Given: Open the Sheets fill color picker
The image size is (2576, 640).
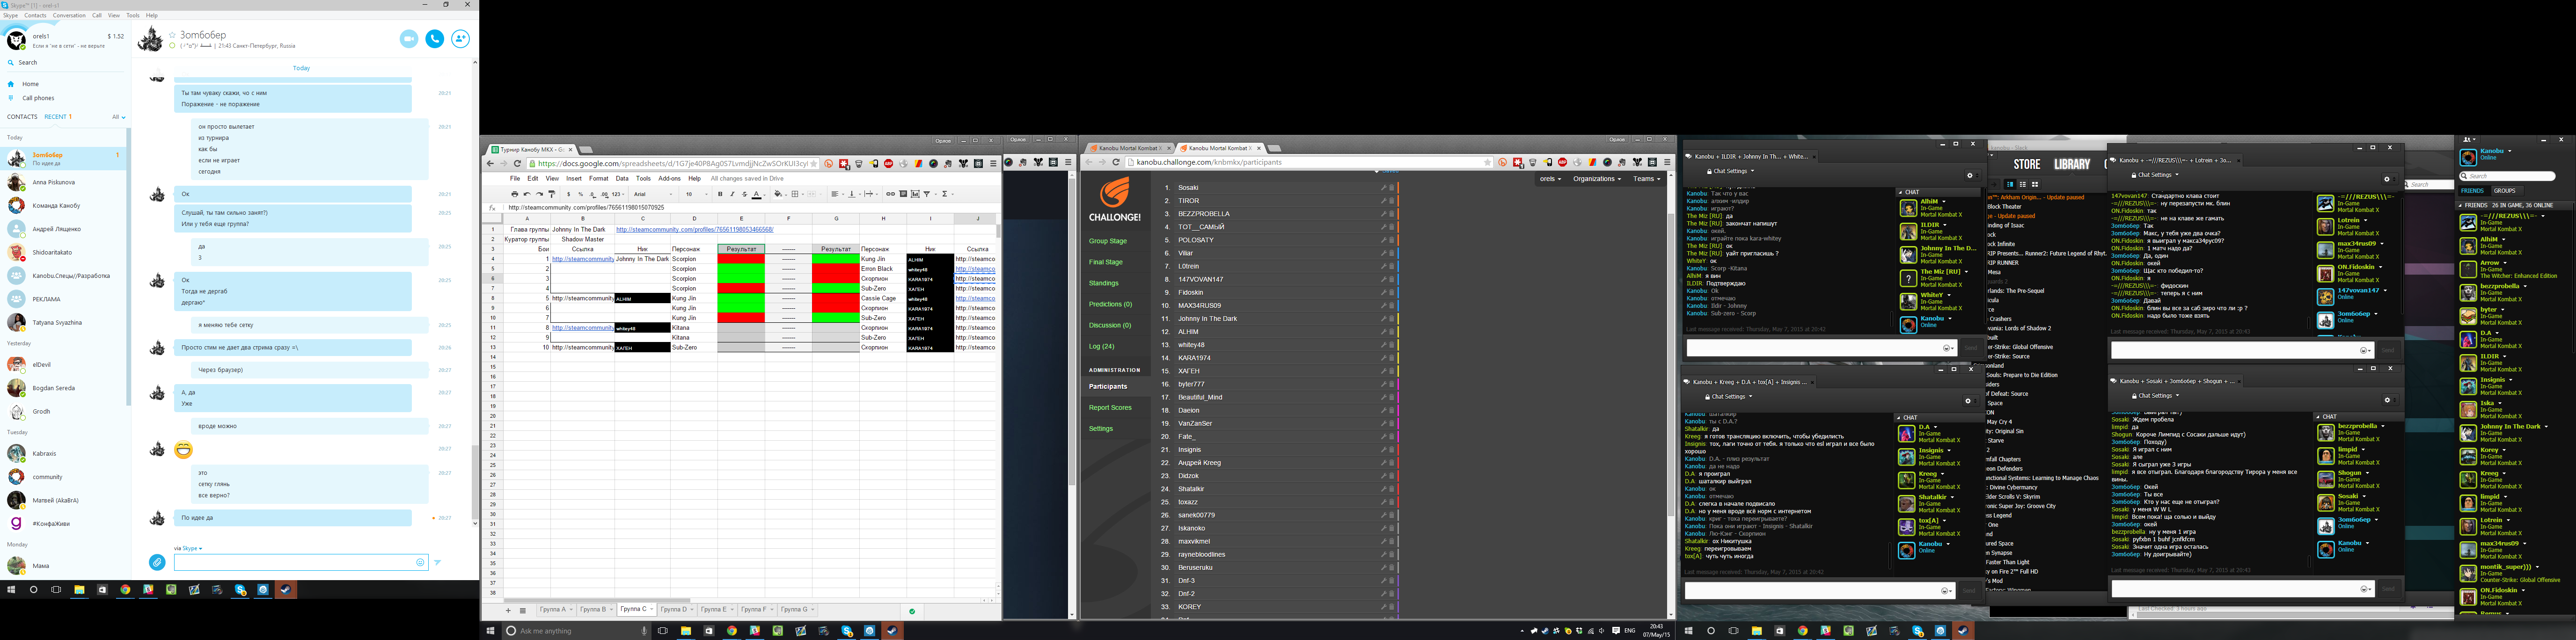Looking at the screenshot, I should [x=780, y=194].
